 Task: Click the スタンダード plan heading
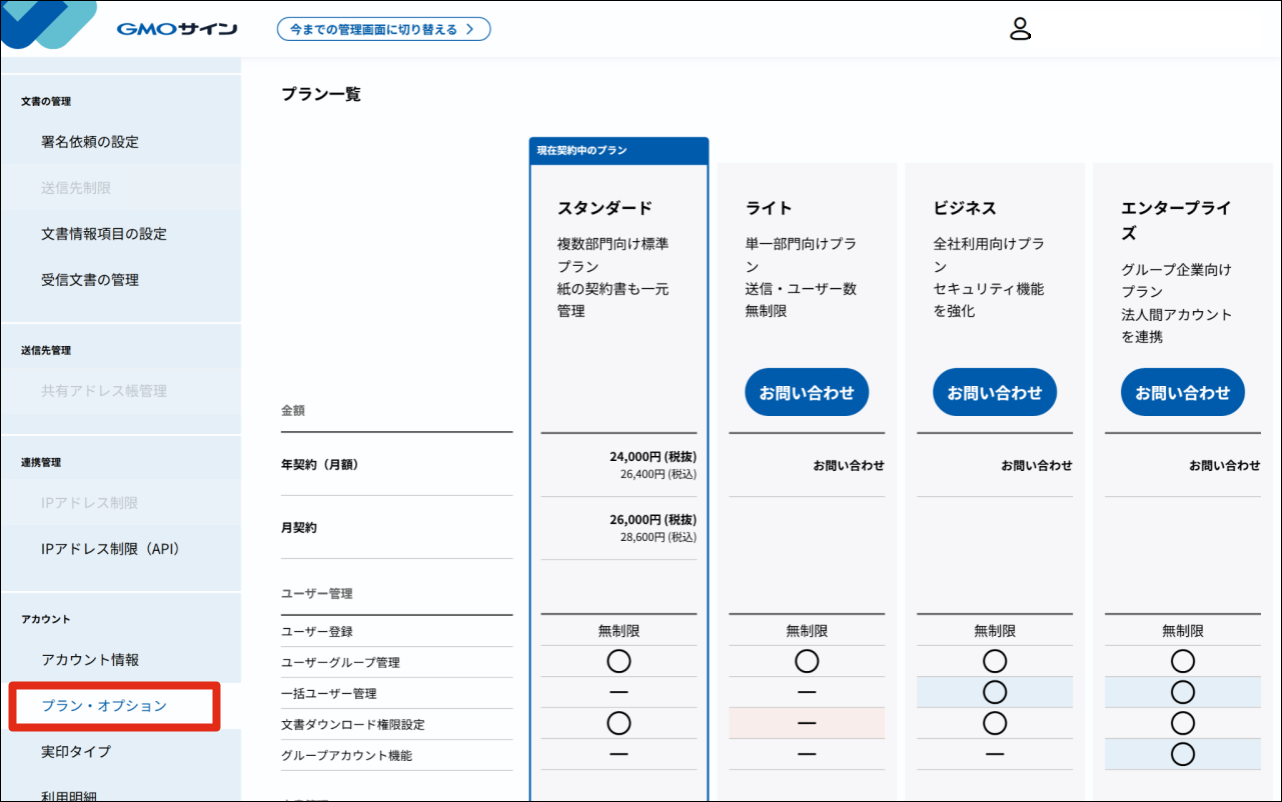coord(604,208)
